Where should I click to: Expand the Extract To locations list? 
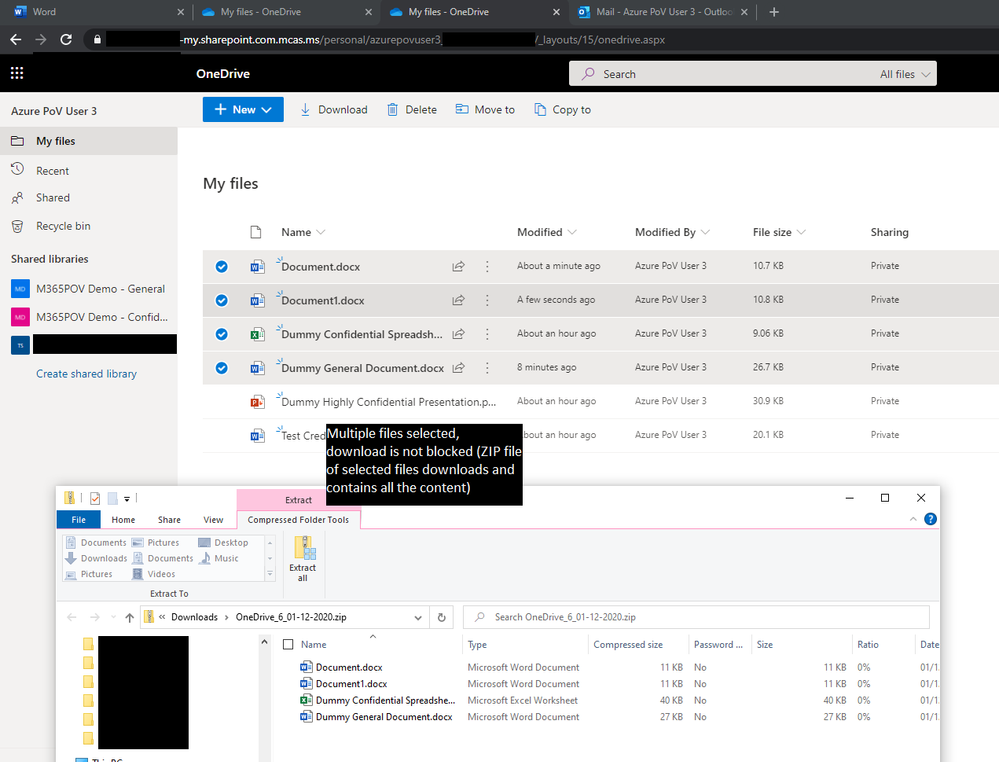click(270, 574)
